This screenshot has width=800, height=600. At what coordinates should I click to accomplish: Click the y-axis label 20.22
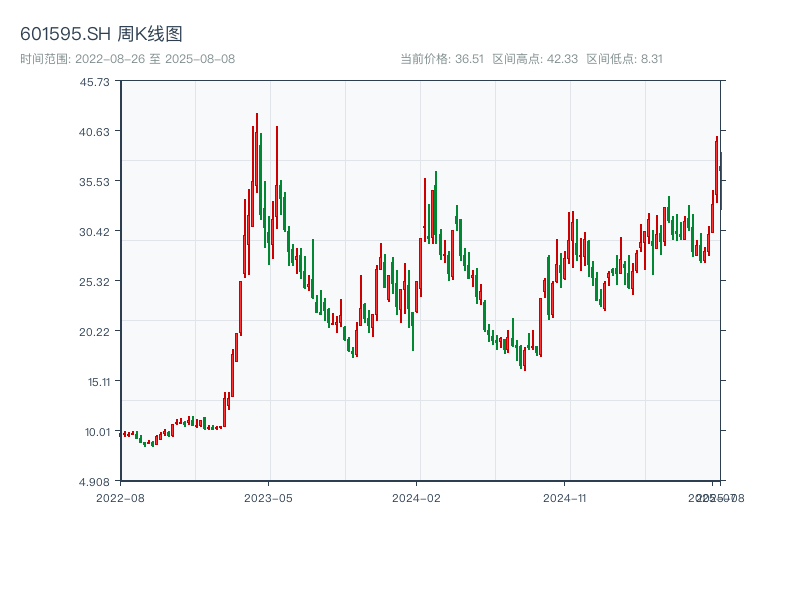coord(94,332)
